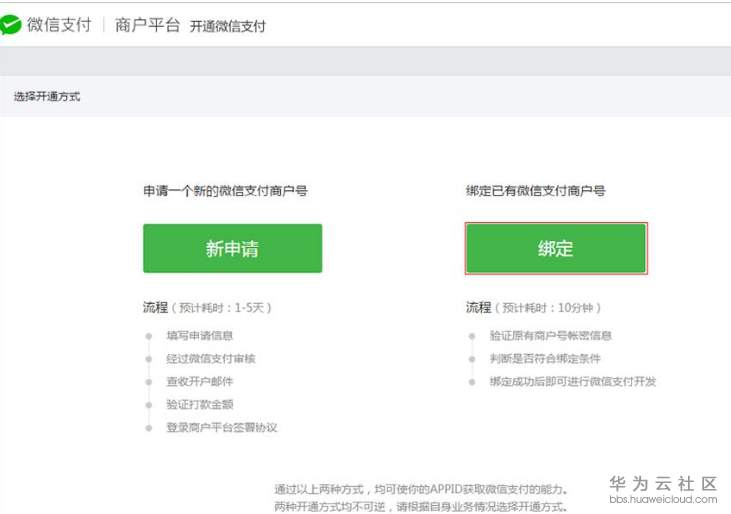Click step 判断是否符合绑定条件
The image size is (731, 514).
tap(545, 358)
